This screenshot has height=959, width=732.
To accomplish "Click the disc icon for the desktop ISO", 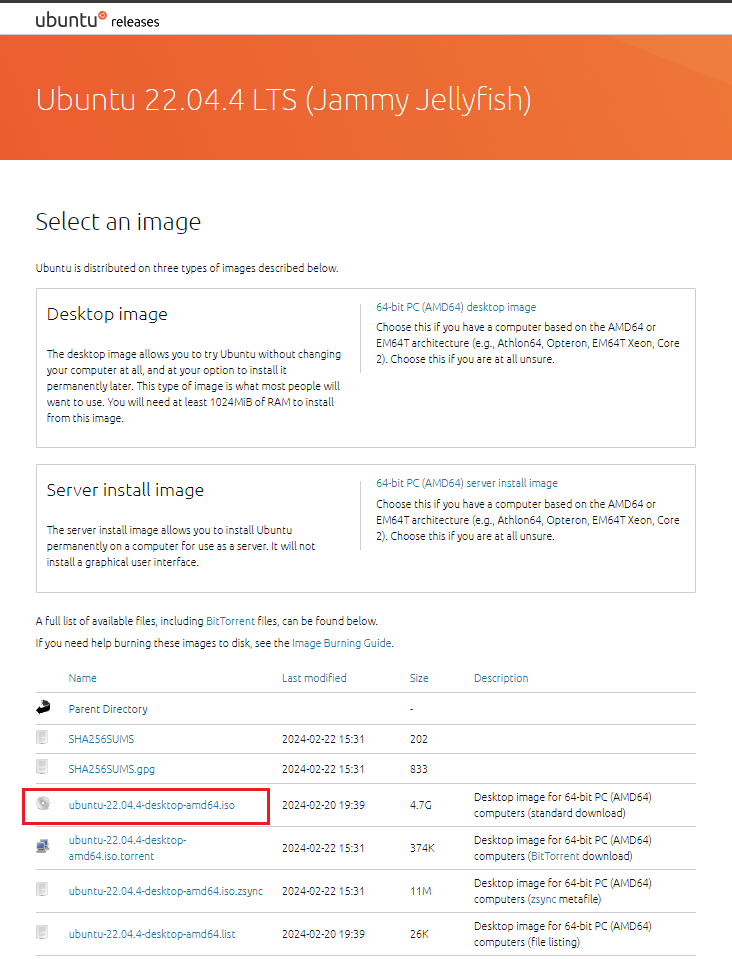I will (42, 804).
